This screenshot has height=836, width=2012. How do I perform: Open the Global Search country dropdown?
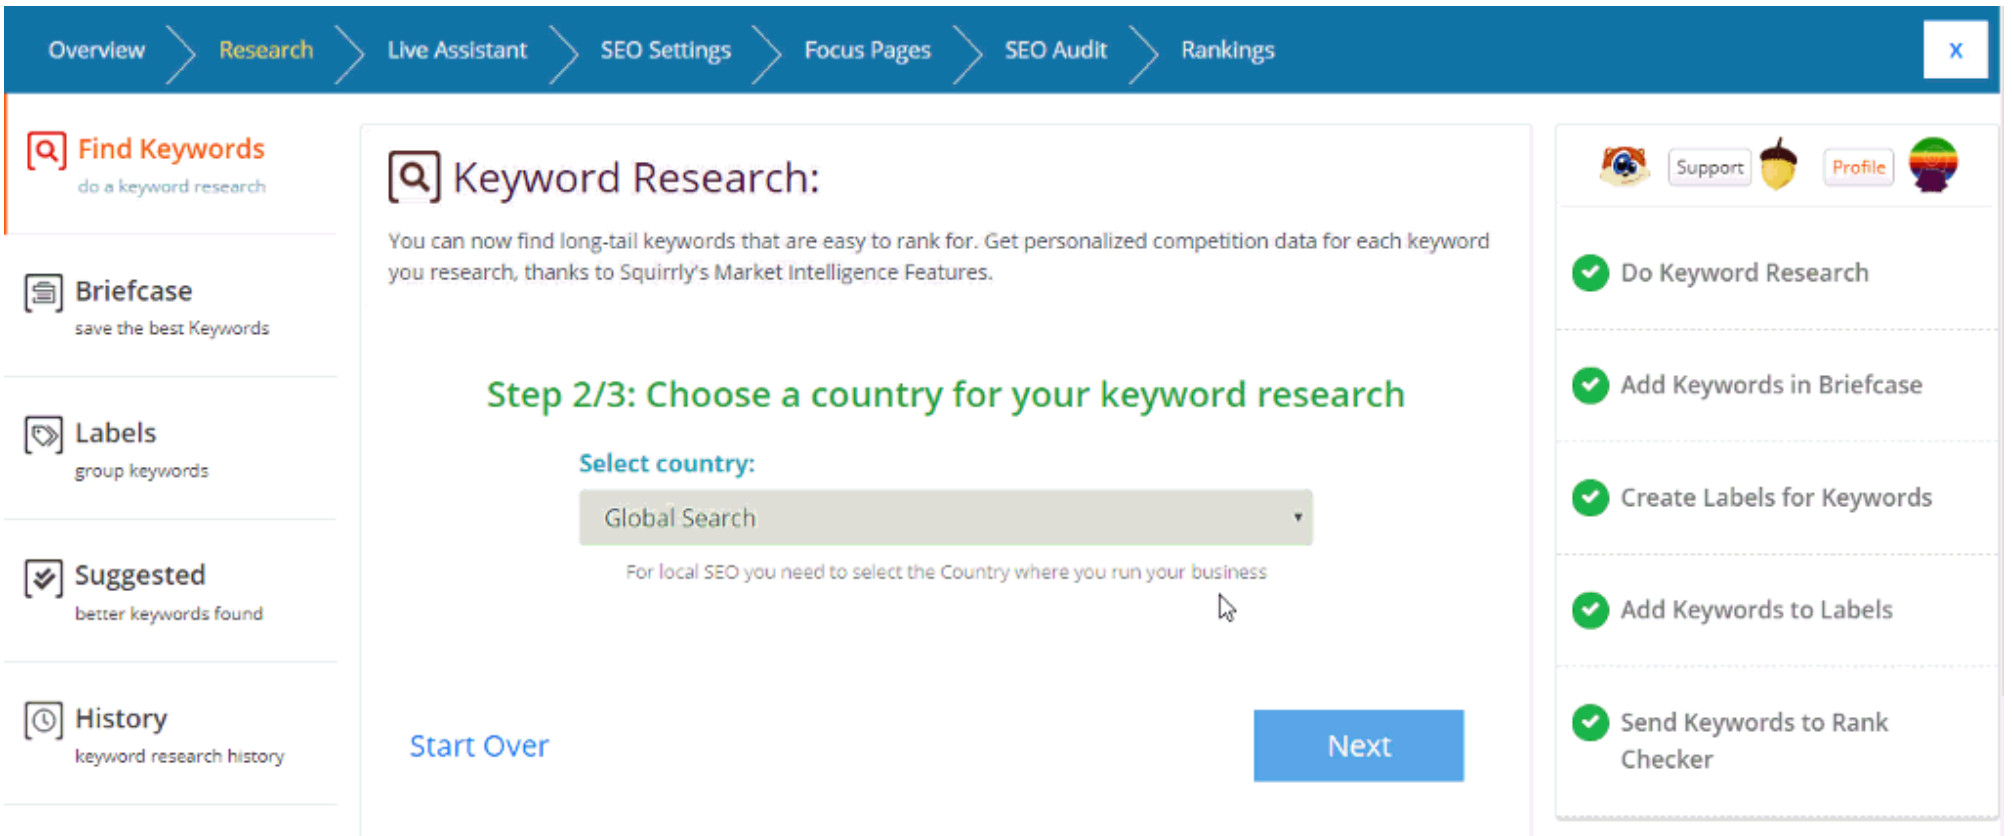coord(945,518)
